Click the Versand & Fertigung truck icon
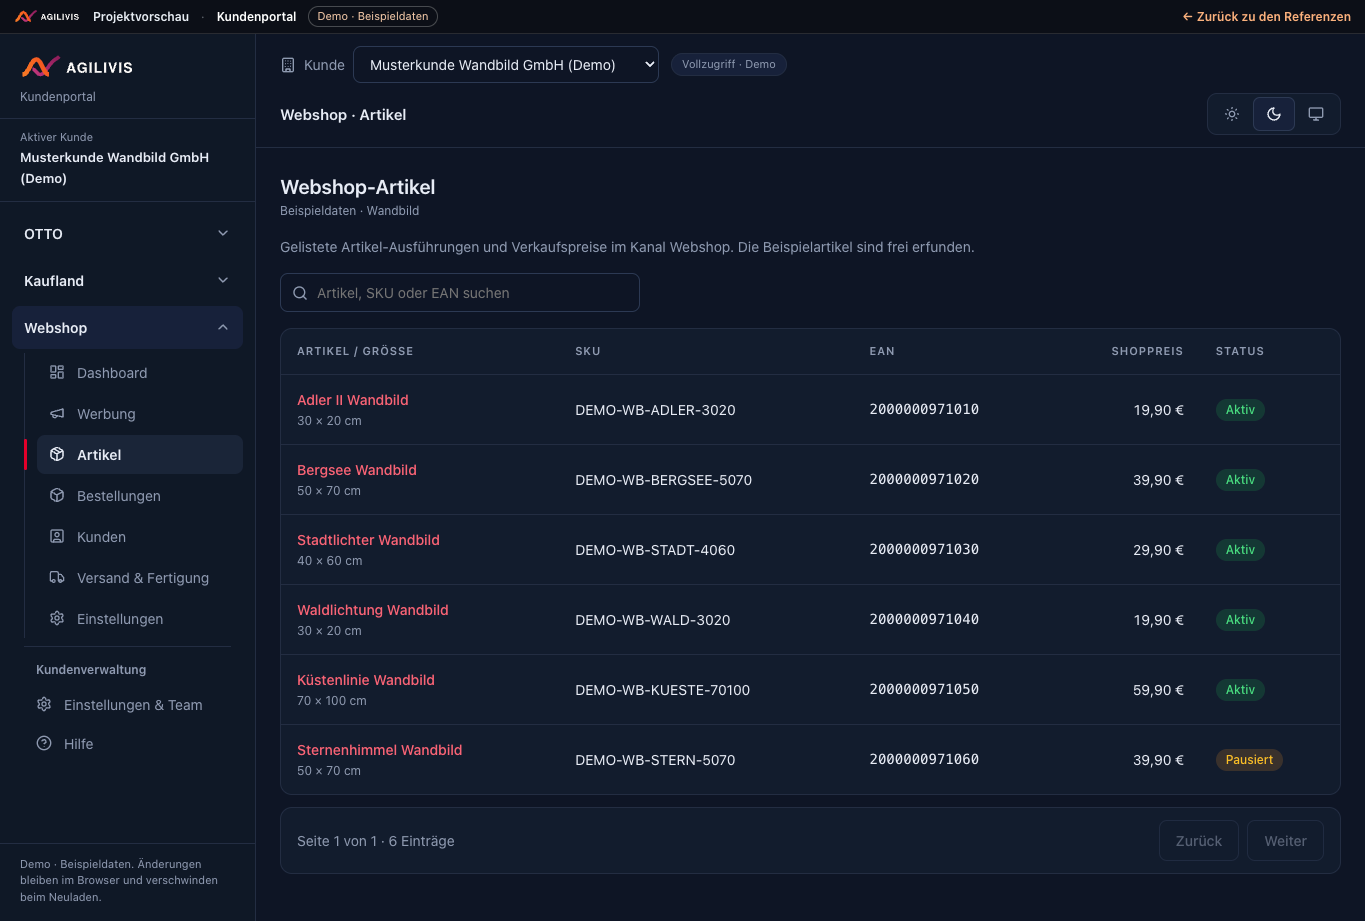1365x921 pixels. pos(57,577)
